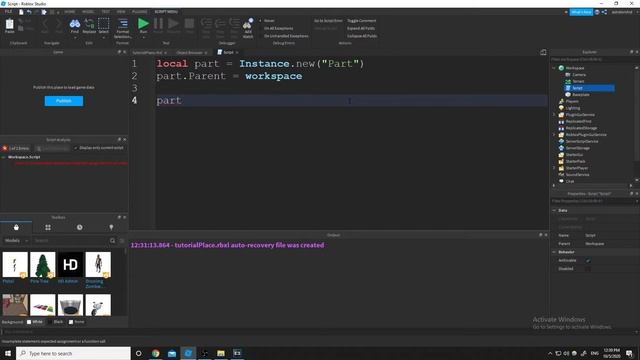Open Toolbox Marketplace tab (basket icon)
This screenshot has width=640, height=360.
[16, 227]
